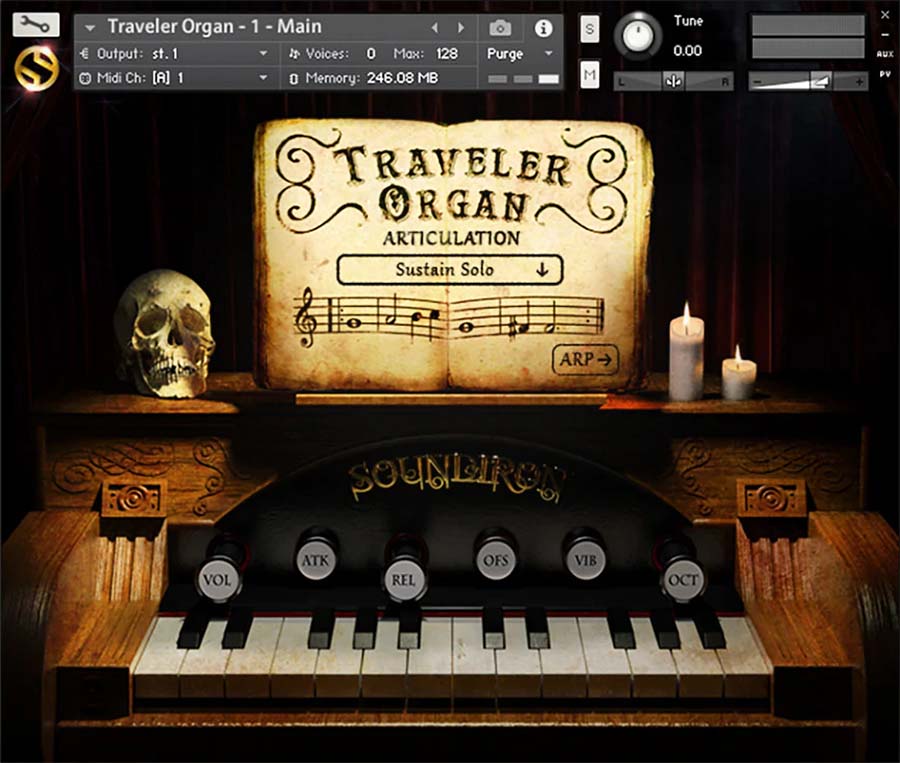
Task: Open the ARP arpeggiator page
Action: (x=585, y=360)
